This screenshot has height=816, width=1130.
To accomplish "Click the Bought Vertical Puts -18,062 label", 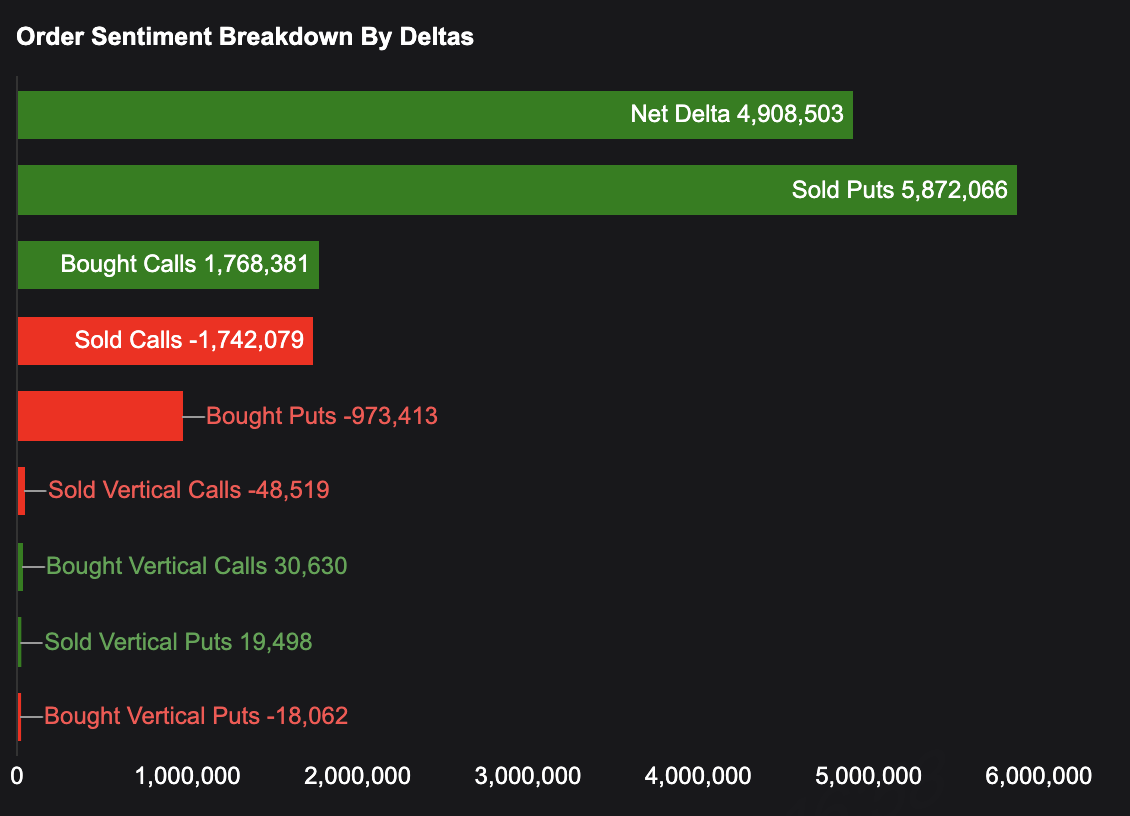I will point(196,716).
